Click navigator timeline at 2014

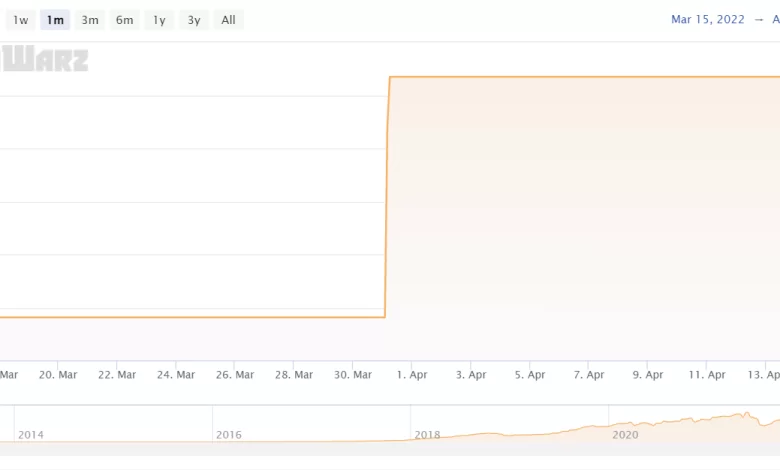(x=31, y=435)
